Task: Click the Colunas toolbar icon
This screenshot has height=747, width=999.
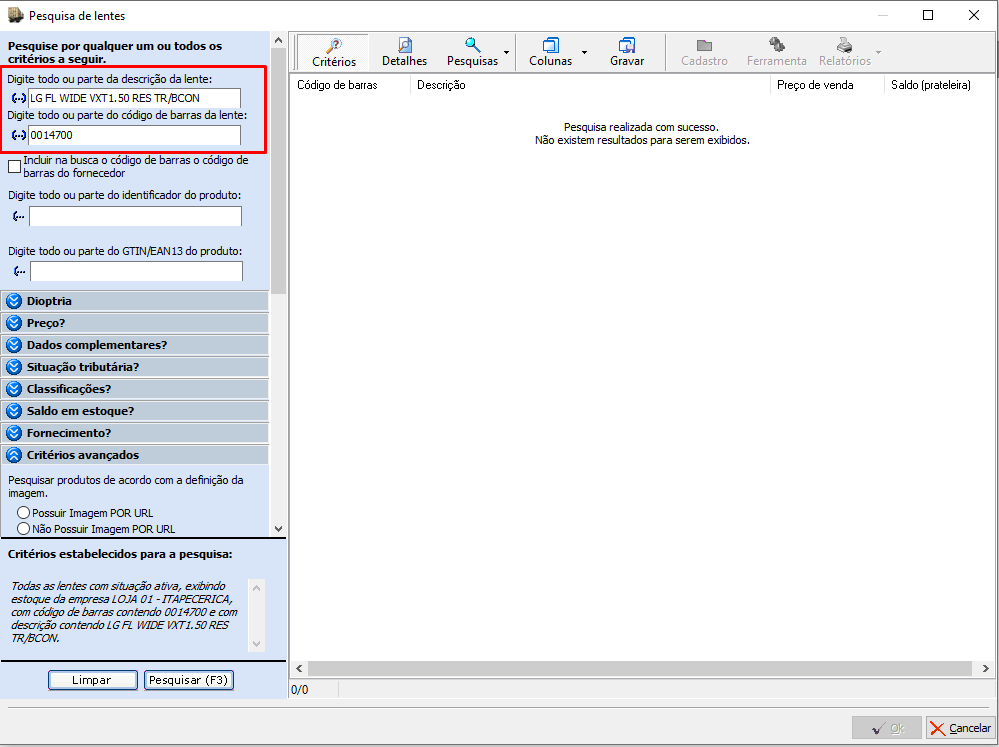Action: pos(551,46)
